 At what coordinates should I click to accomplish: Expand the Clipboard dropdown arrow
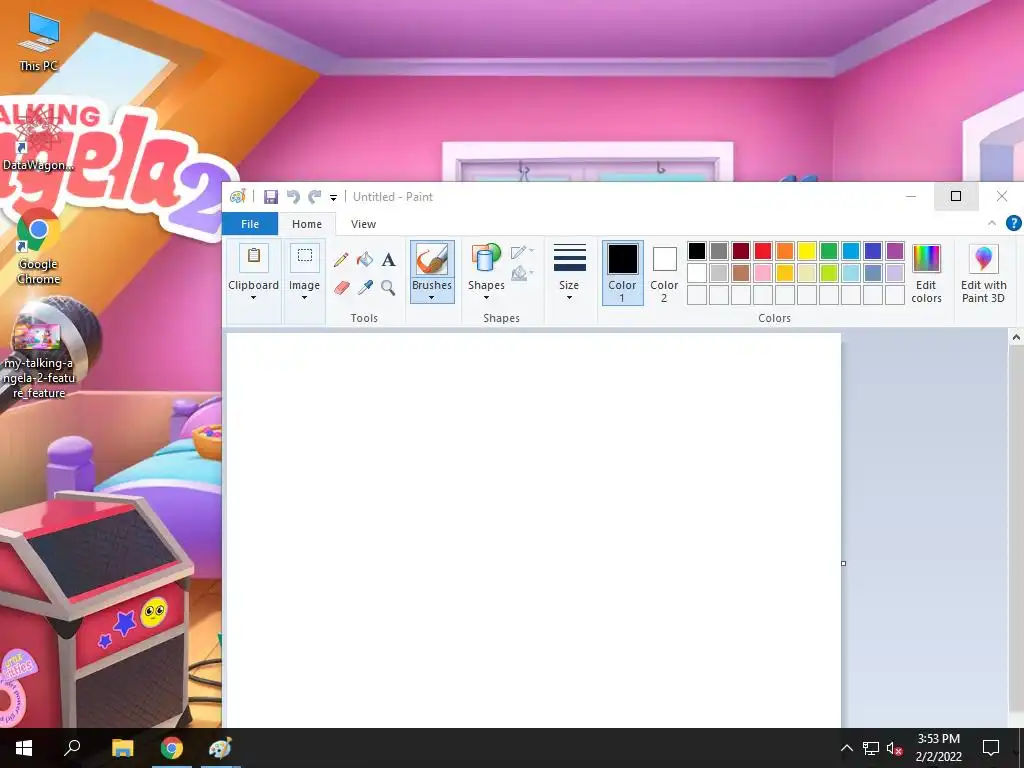[x=253, y=298]
